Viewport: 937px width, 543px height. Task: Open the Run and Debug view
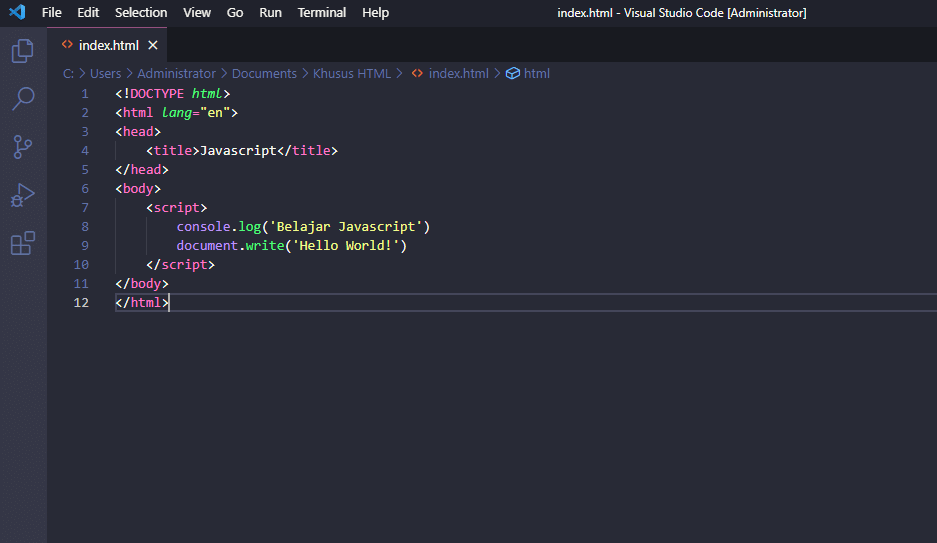(x=22, y=195)
